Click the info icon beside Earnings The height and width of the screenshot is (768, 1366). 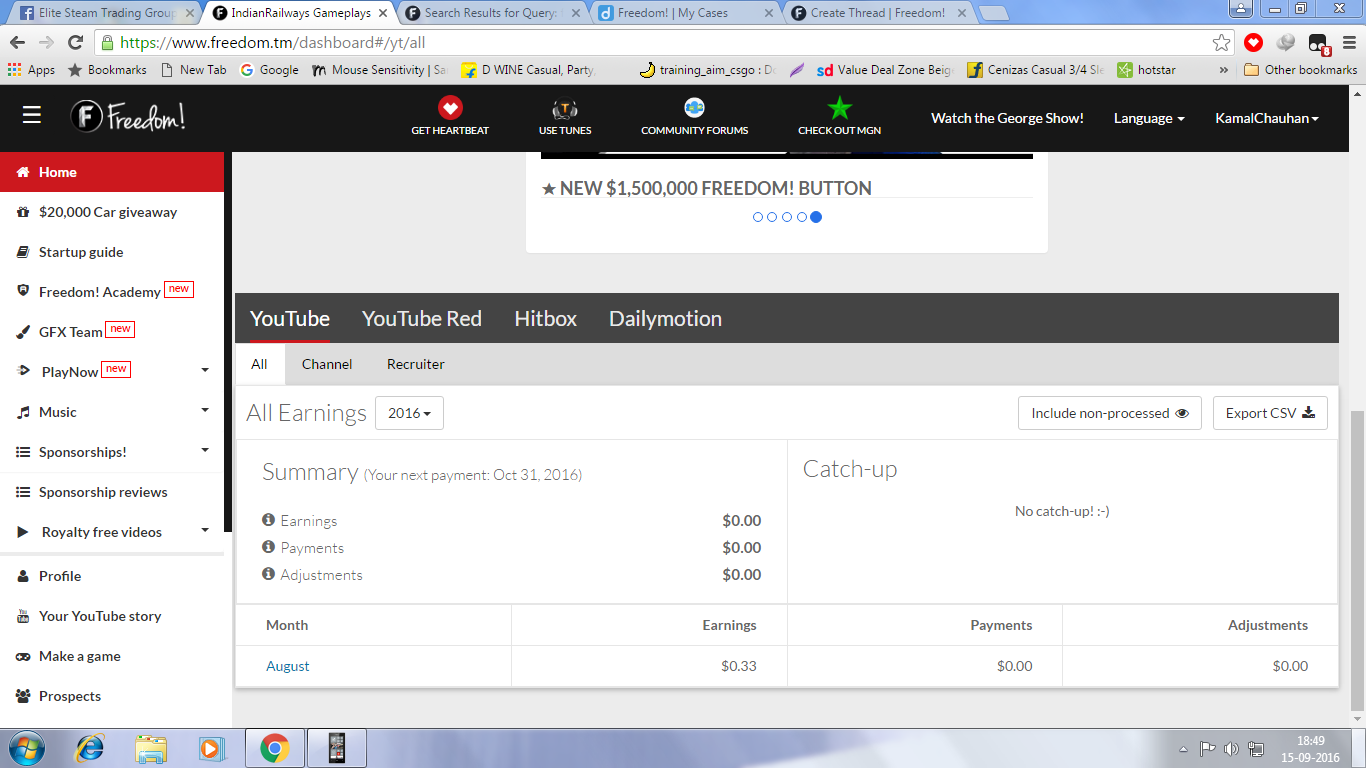click(268, 520)
